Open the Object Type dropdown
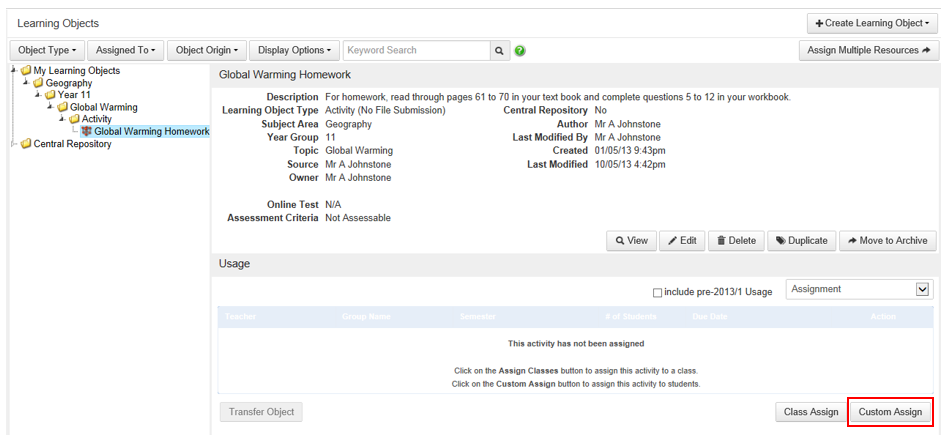This screenshot has width=951, height=444. [x=47, y=50]
